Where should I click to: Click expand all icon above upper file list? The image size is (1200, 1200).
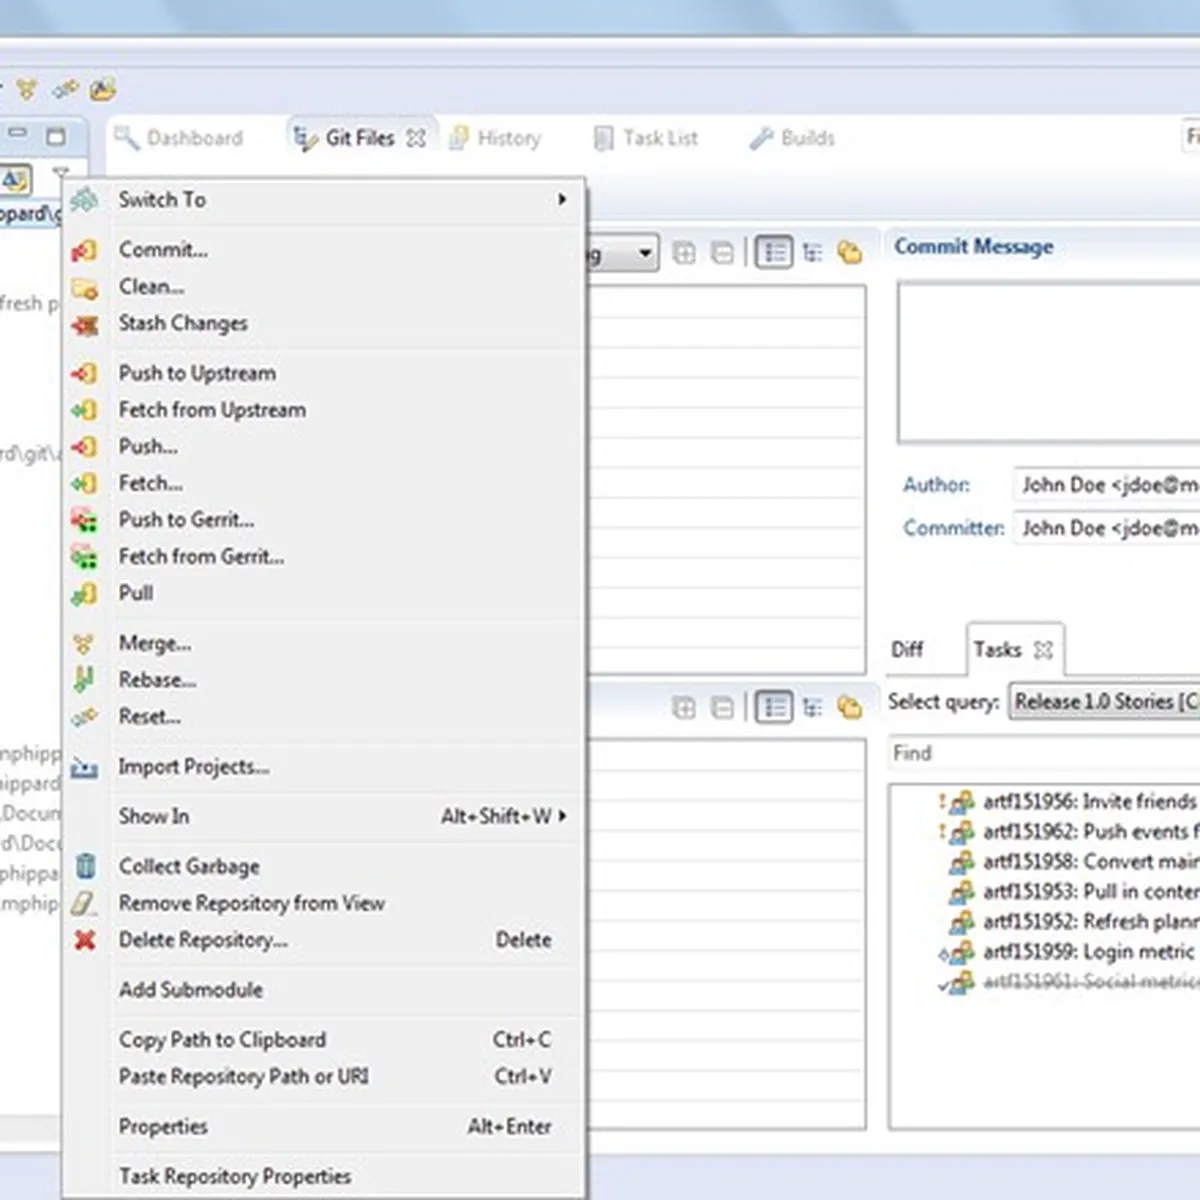pos(684,253)
